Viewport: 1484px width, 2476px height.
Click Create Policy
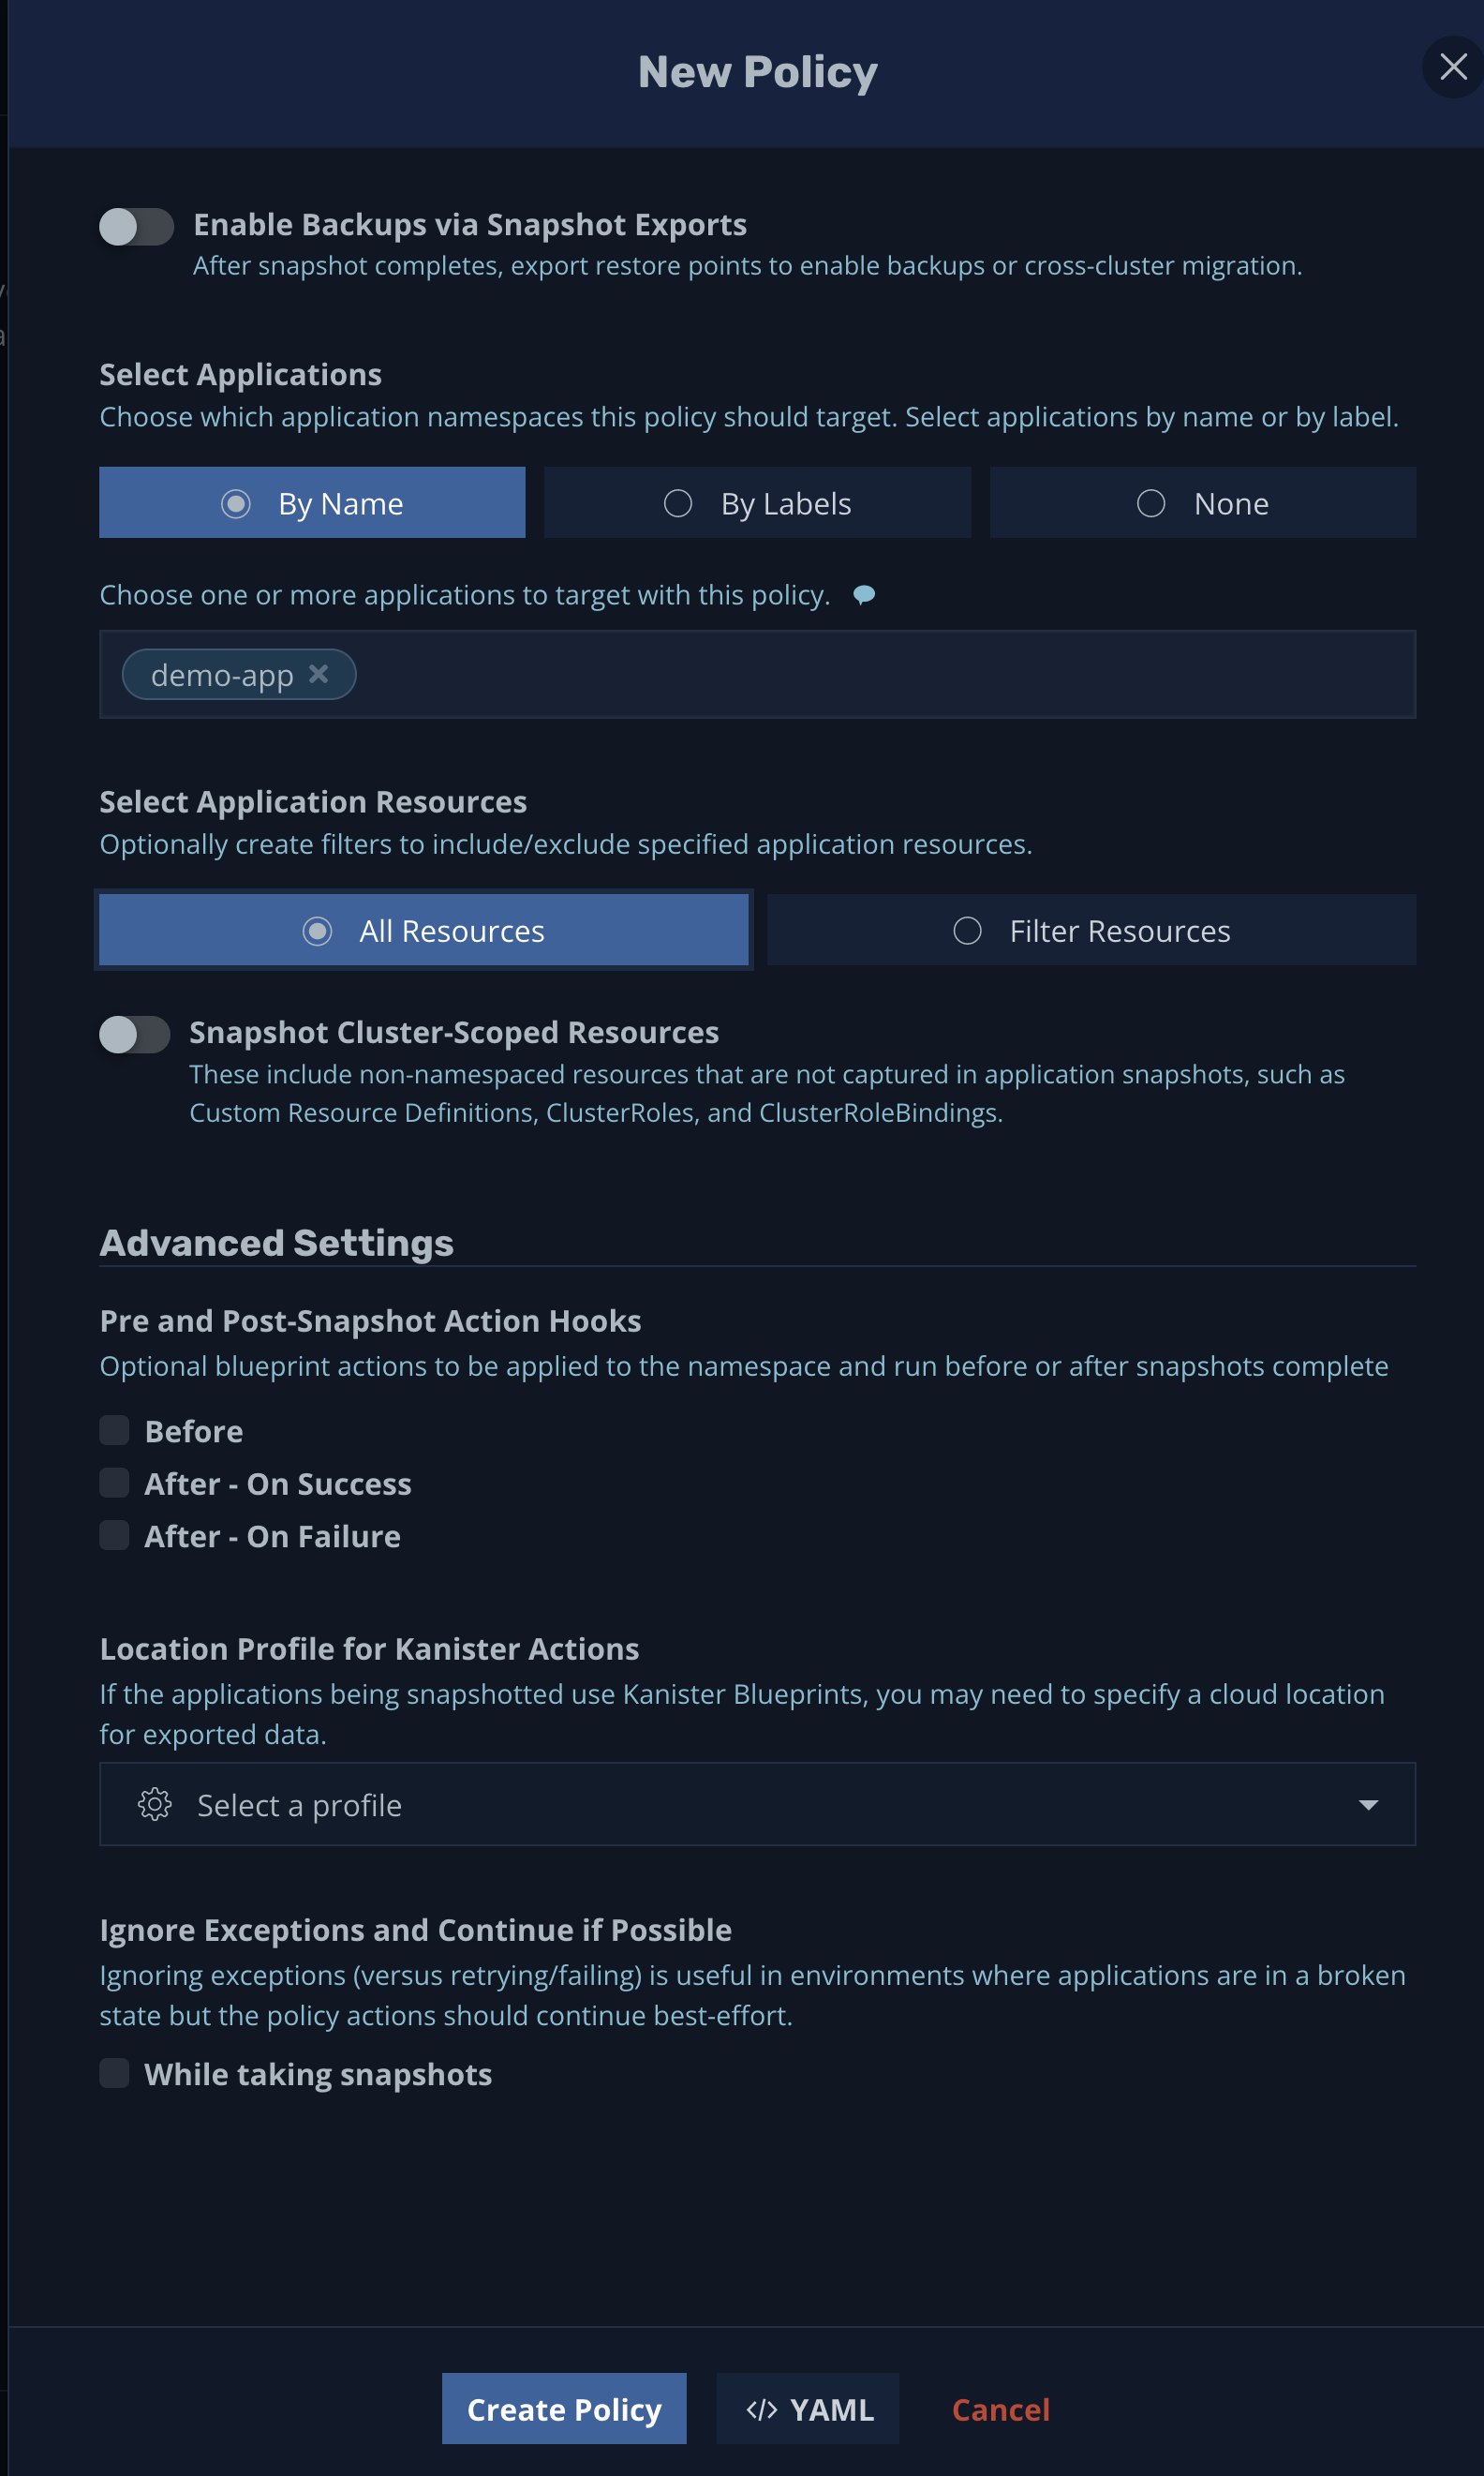pos(564,2410)
